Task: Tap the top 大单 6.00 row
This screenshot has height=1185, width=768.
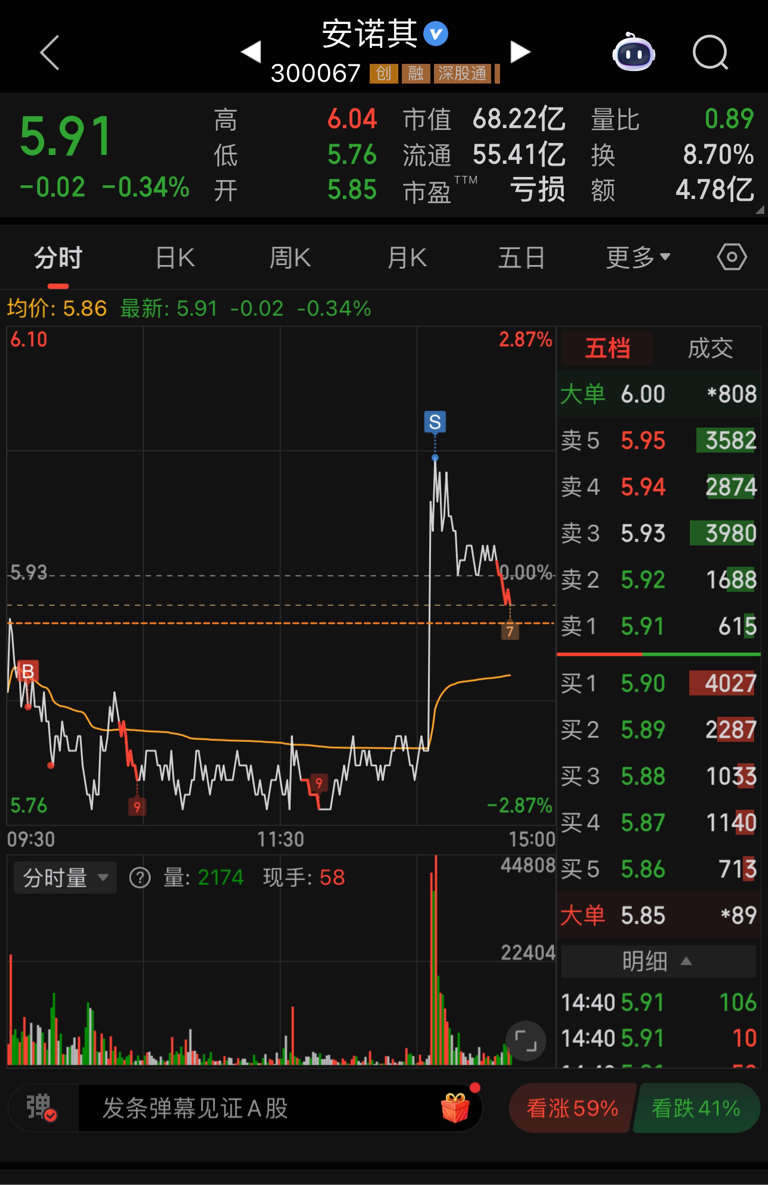Action: [x=658, y=394]
